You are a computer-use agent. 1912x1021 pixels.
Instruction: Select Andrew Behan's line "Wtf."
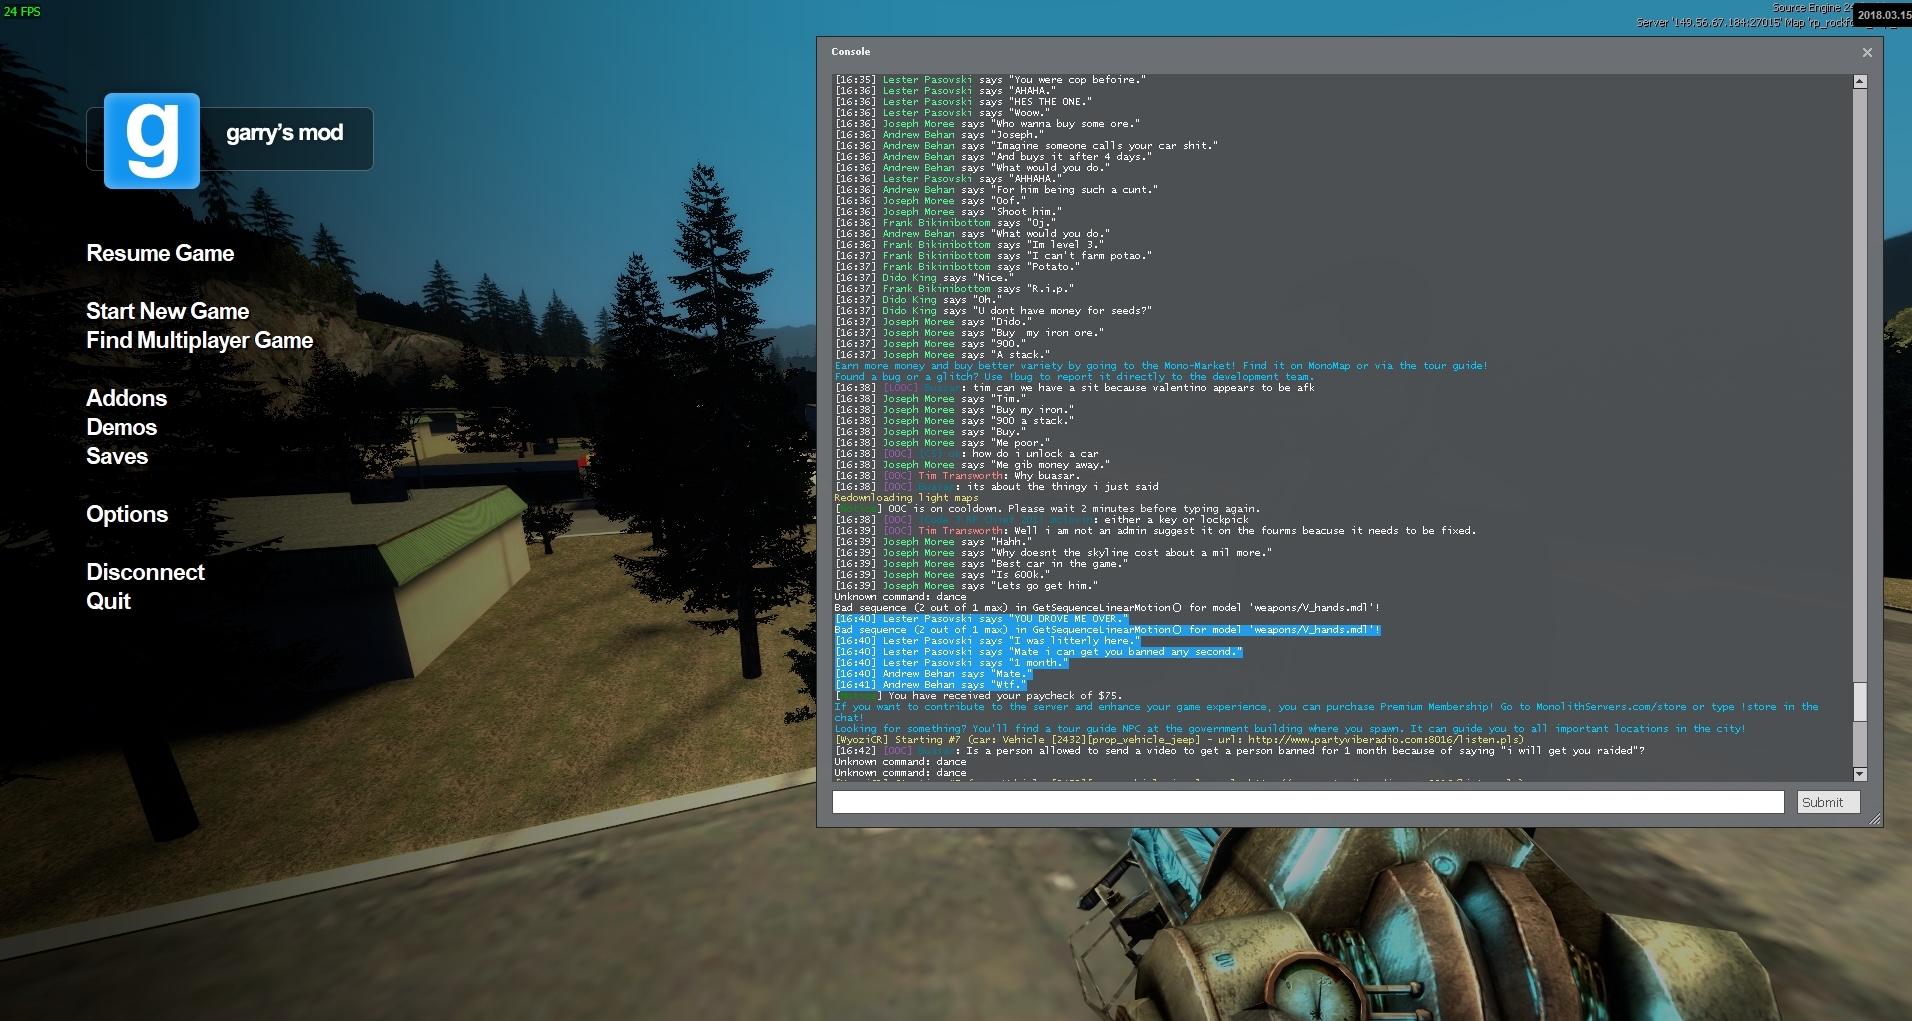click(930, 685)
